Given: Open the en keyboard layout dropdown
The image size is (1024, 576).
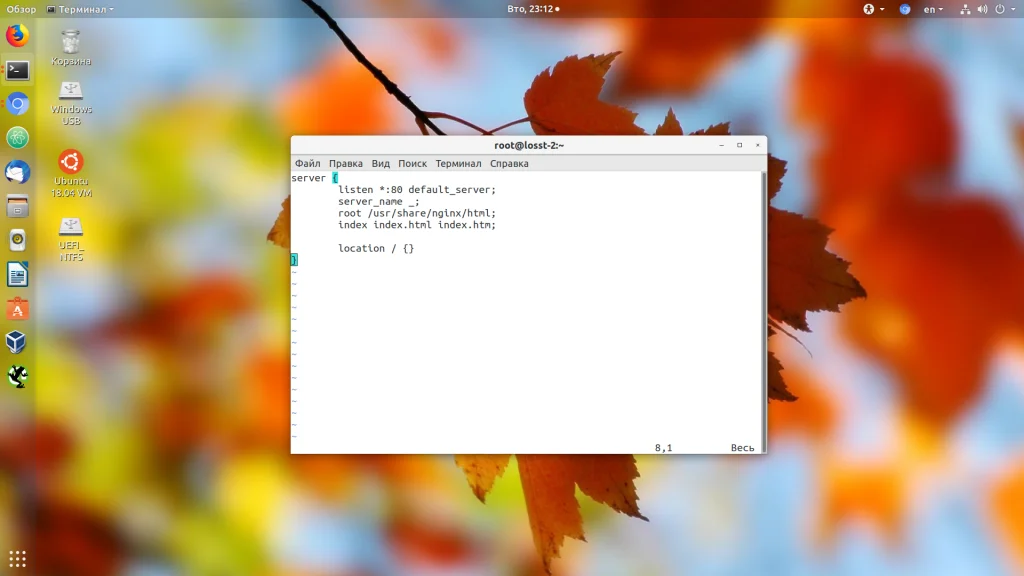Looking at the screenshot, I should [x=933, y=9].
